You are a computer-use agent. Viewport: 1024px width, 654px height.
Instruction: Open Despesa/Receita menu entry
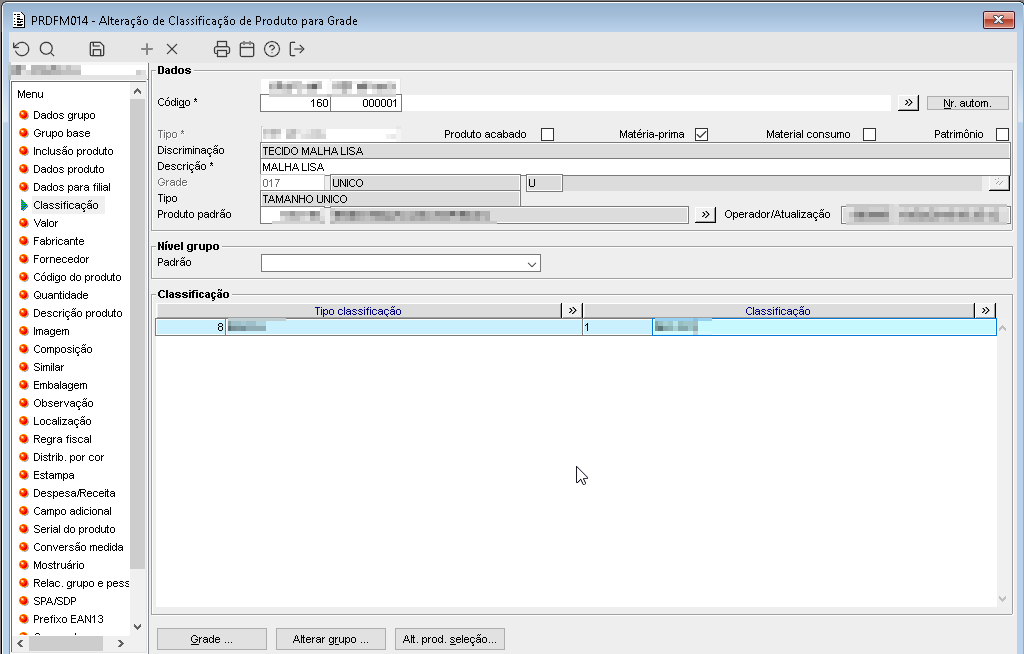74,493
